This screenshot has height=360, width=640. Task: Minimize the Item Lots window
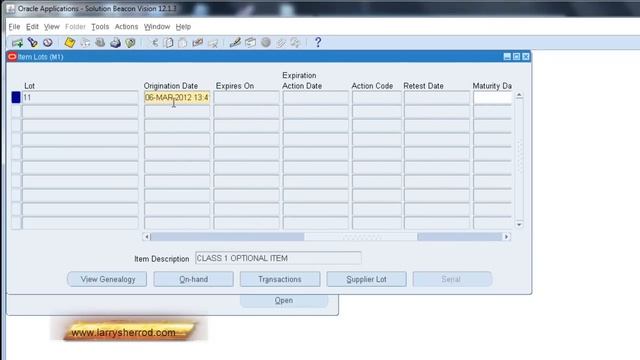pos(507,57)
